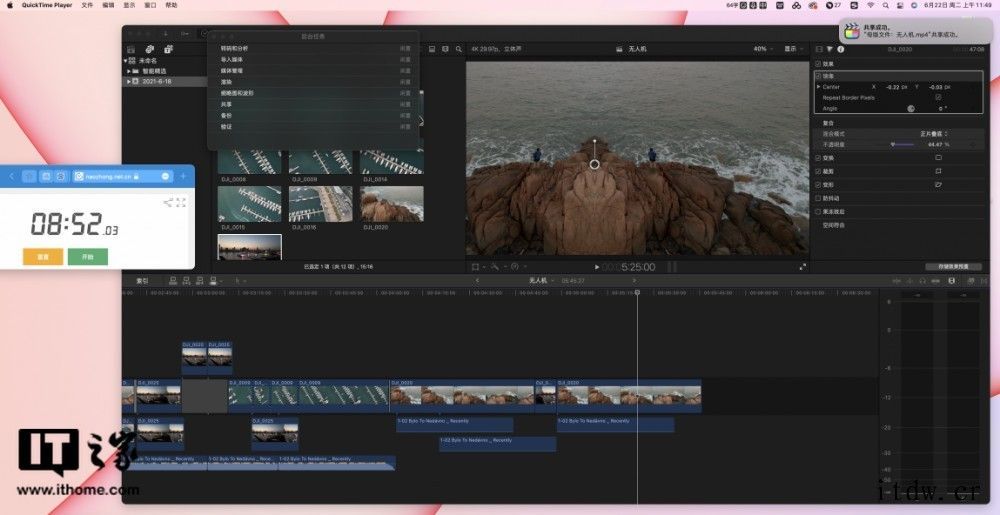
Task: Toggle the 效果 effects checkbox
Action: tap(818, 64)
